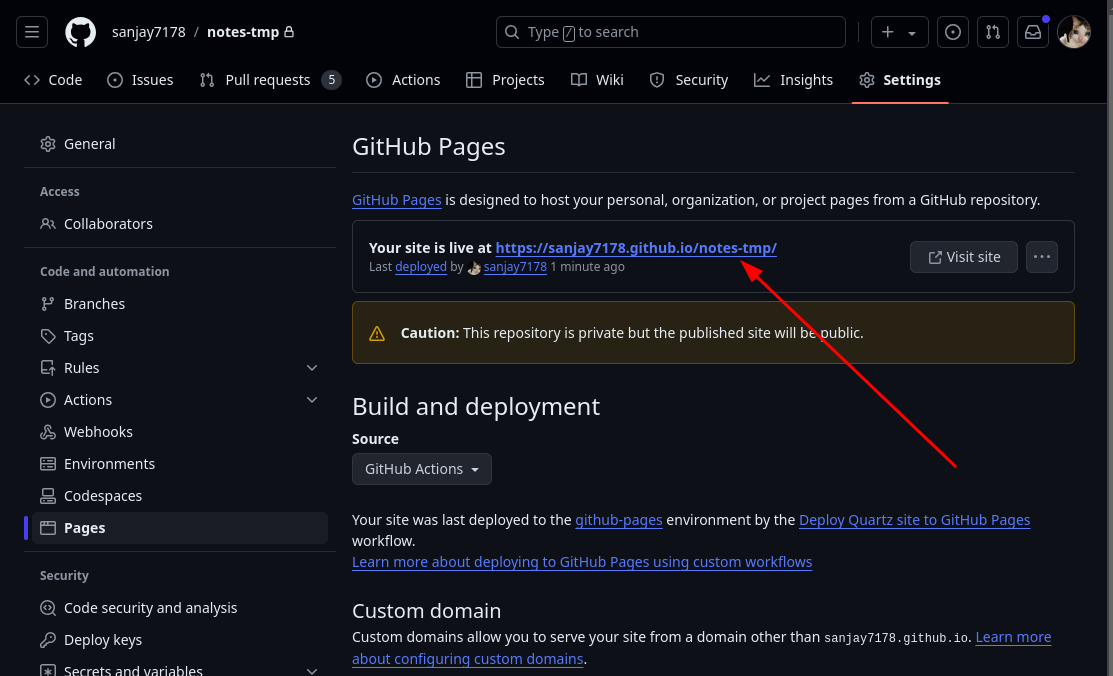Open Deploy Quartz site workflow link
Image resolution: width=1113 pixels, height=676 pixels.
pos(914,520)
